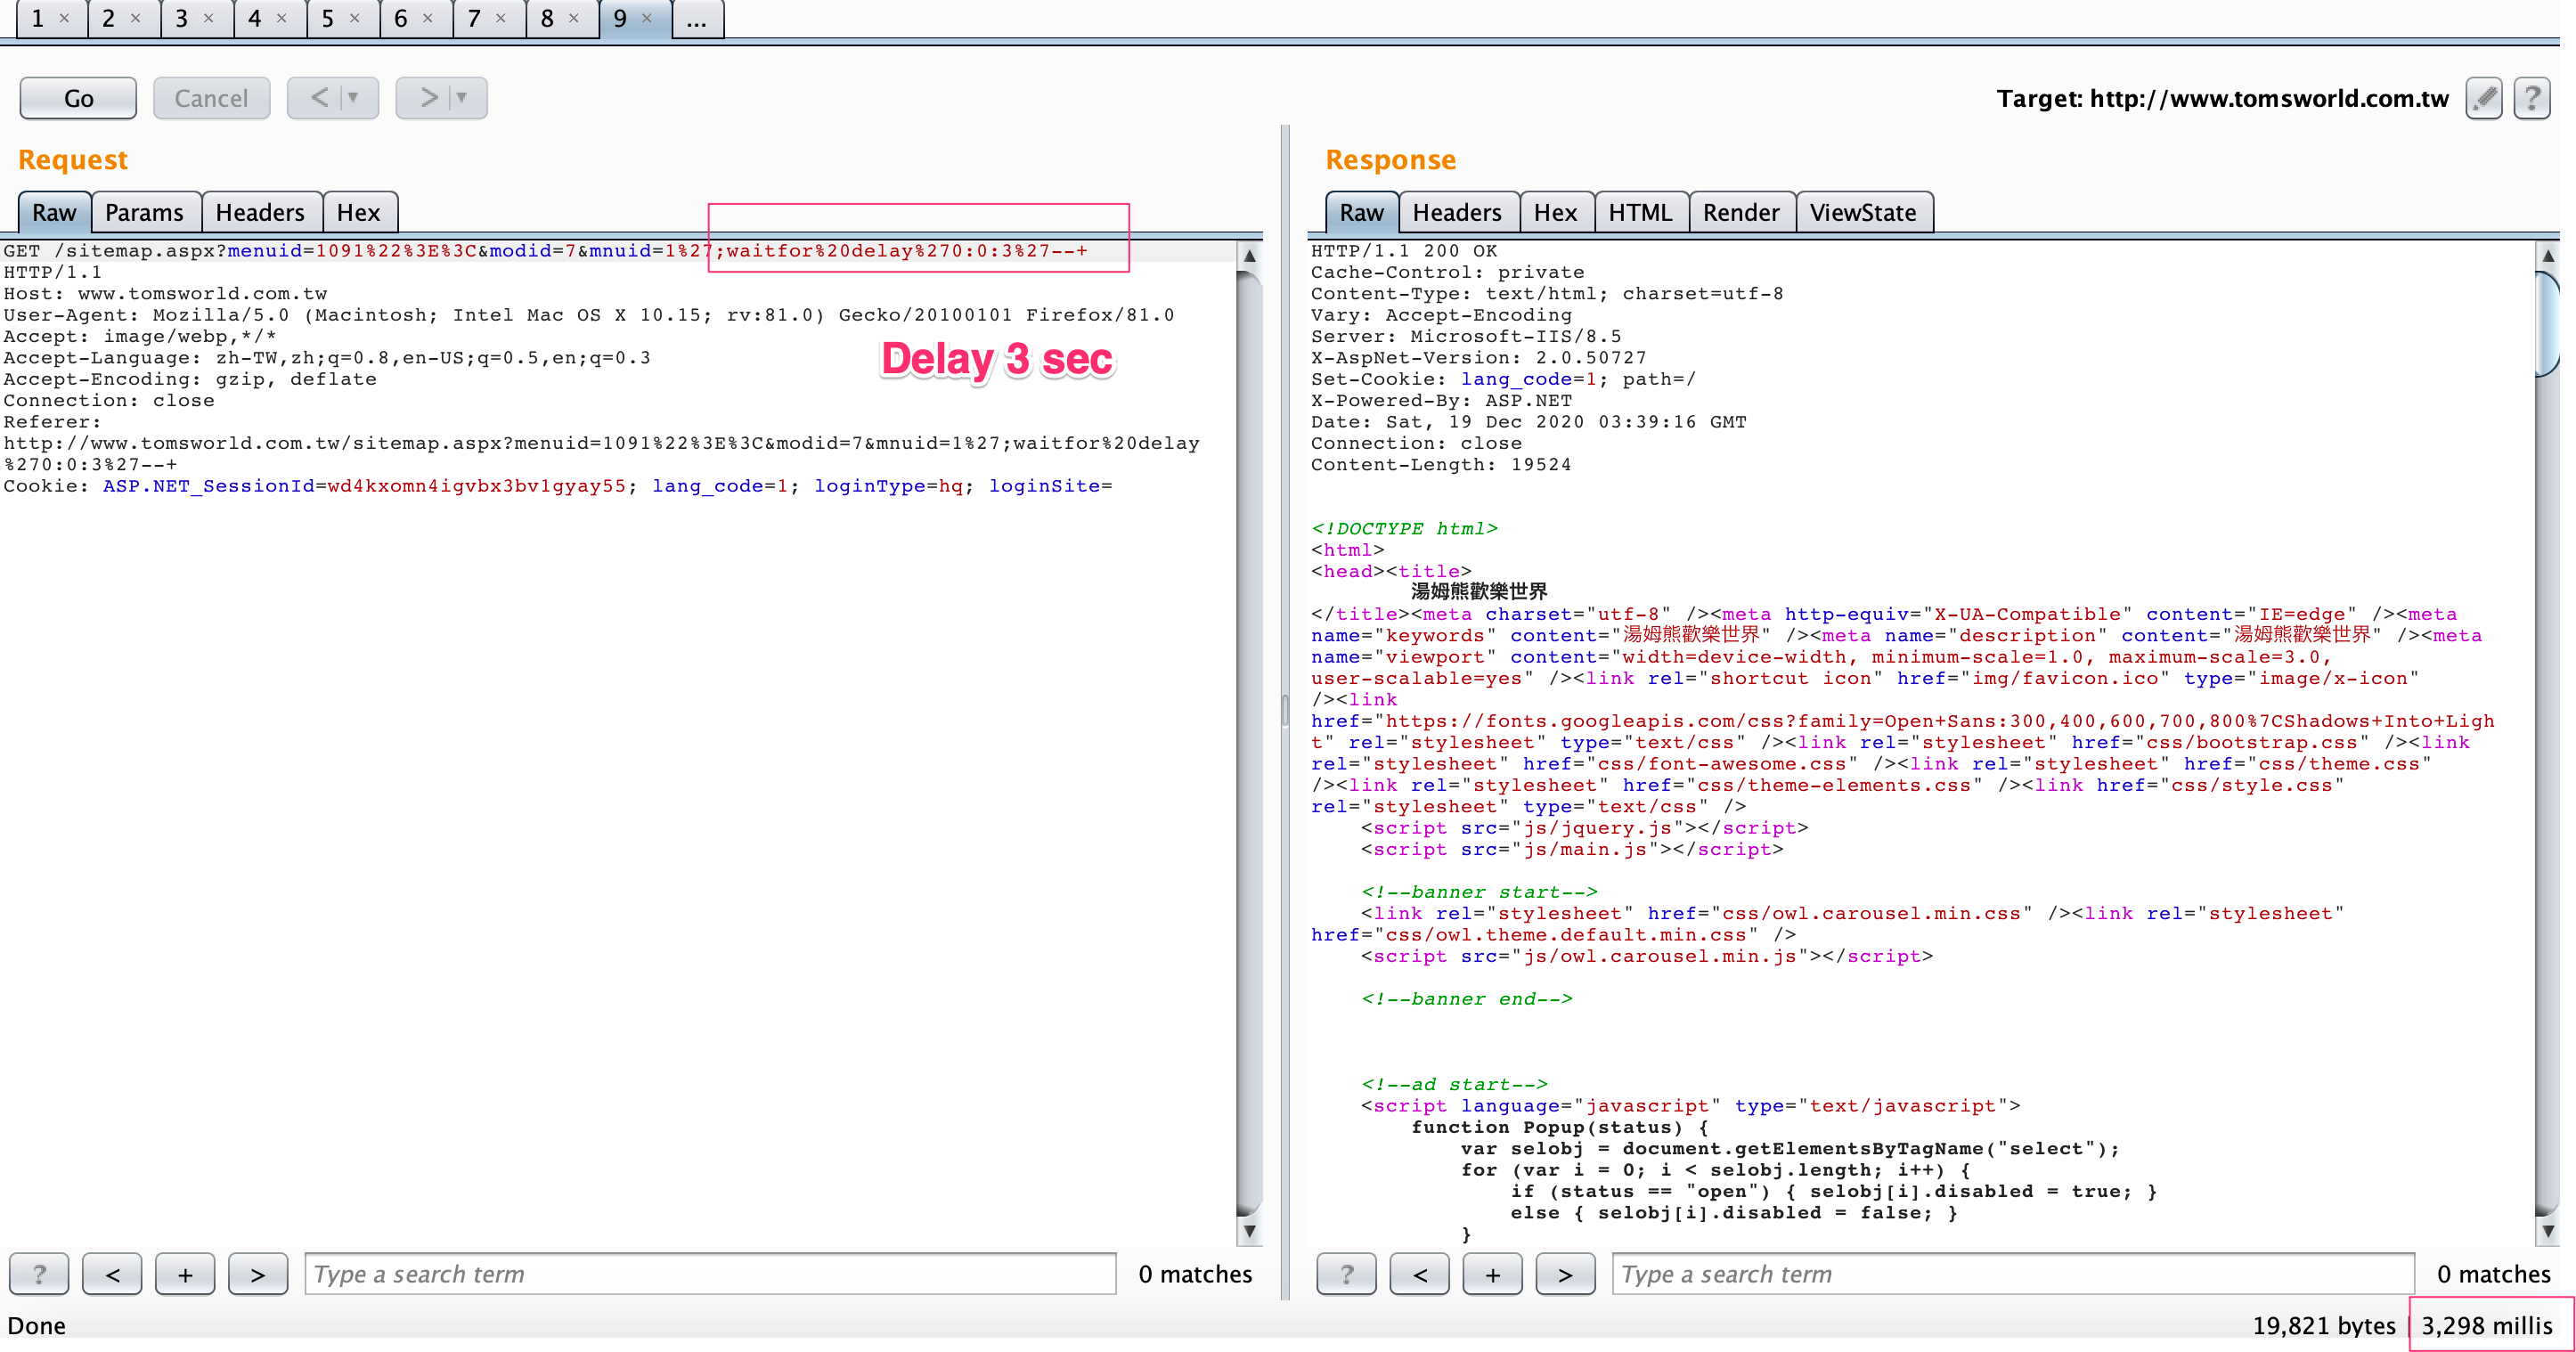Screen dimensions: 2576x1352
Task: Open the Request Headers tab
Action: pos(260,212)
